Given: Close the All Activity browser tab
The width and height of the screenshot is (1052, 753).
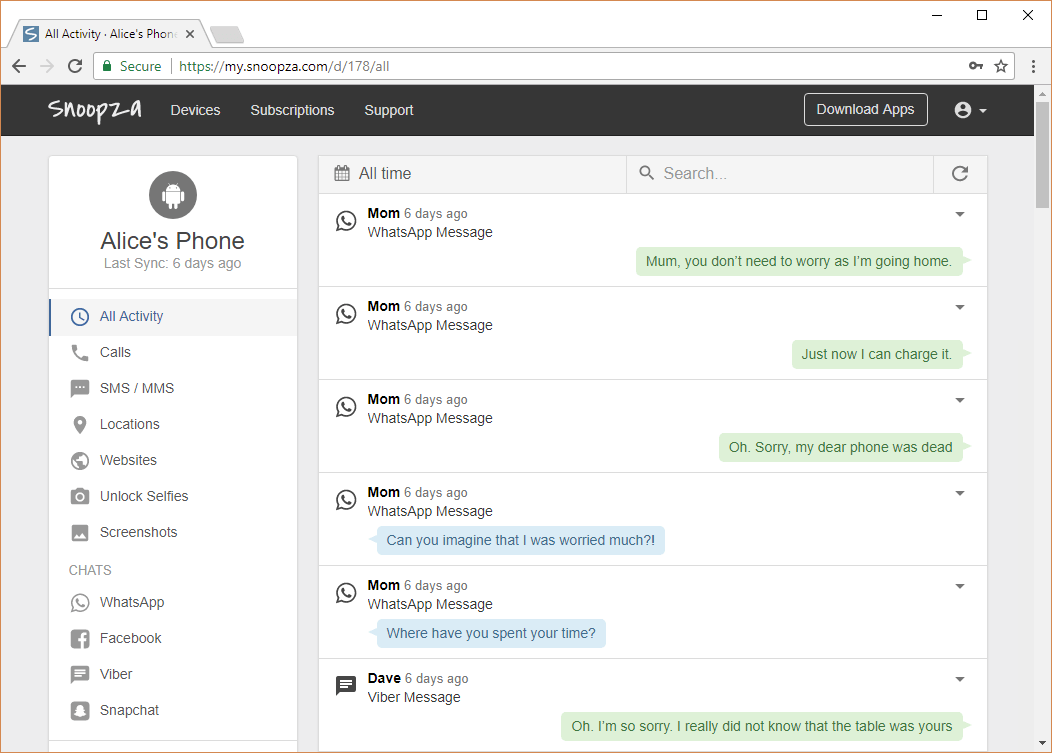Looking at the screenshot, I should coord(190,34).
